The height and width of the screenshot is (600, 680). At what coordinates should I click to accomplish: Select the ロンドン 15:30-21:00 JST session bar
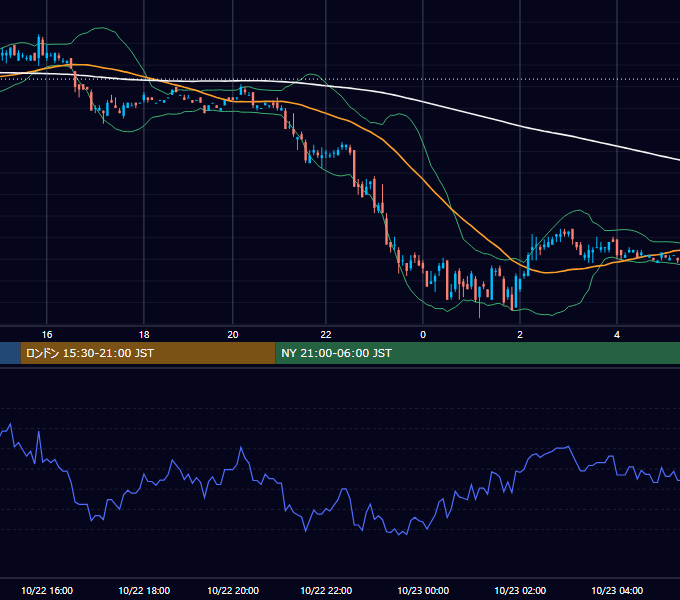click(x=148, y=353)
